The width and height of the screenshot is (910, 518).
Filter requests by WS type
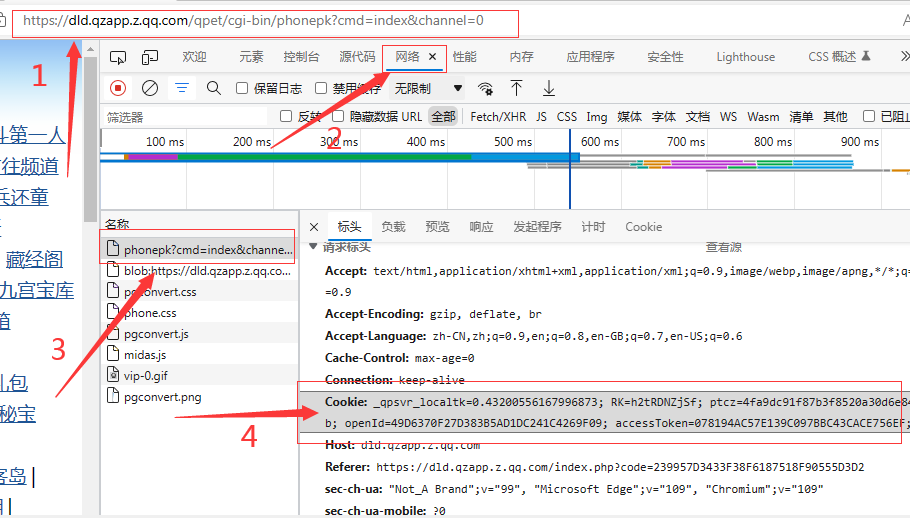(x=728, y=117)
